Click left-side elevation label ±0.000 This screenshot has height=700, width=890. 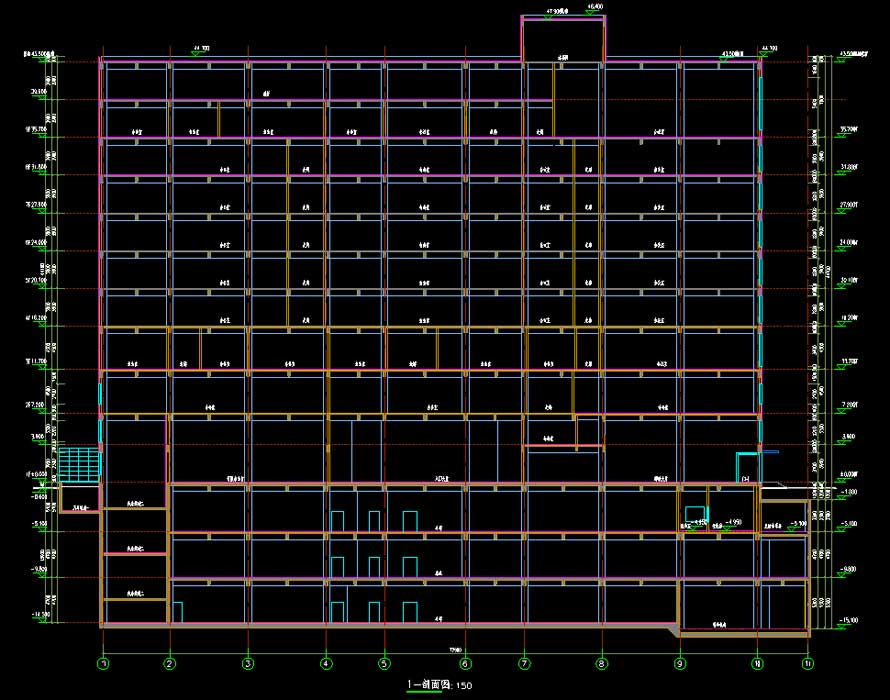tap(36, 474)
